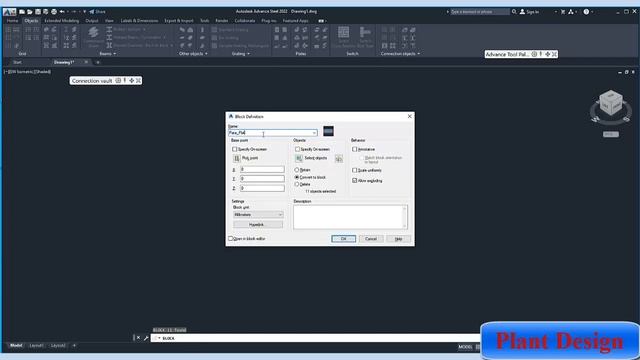
Task: Click the Description text area
Action: [x=348, y=217]
